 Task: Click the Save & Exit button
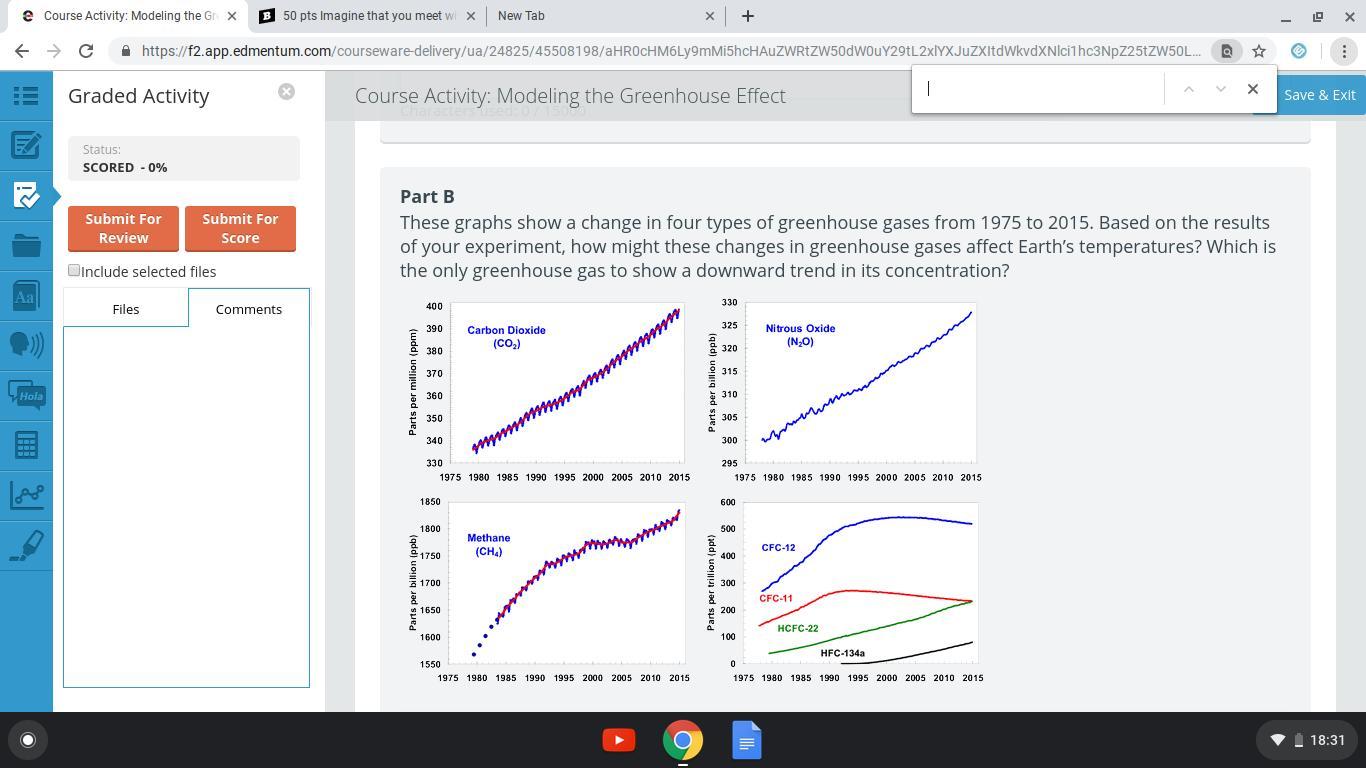click(x=1319, y=95)
